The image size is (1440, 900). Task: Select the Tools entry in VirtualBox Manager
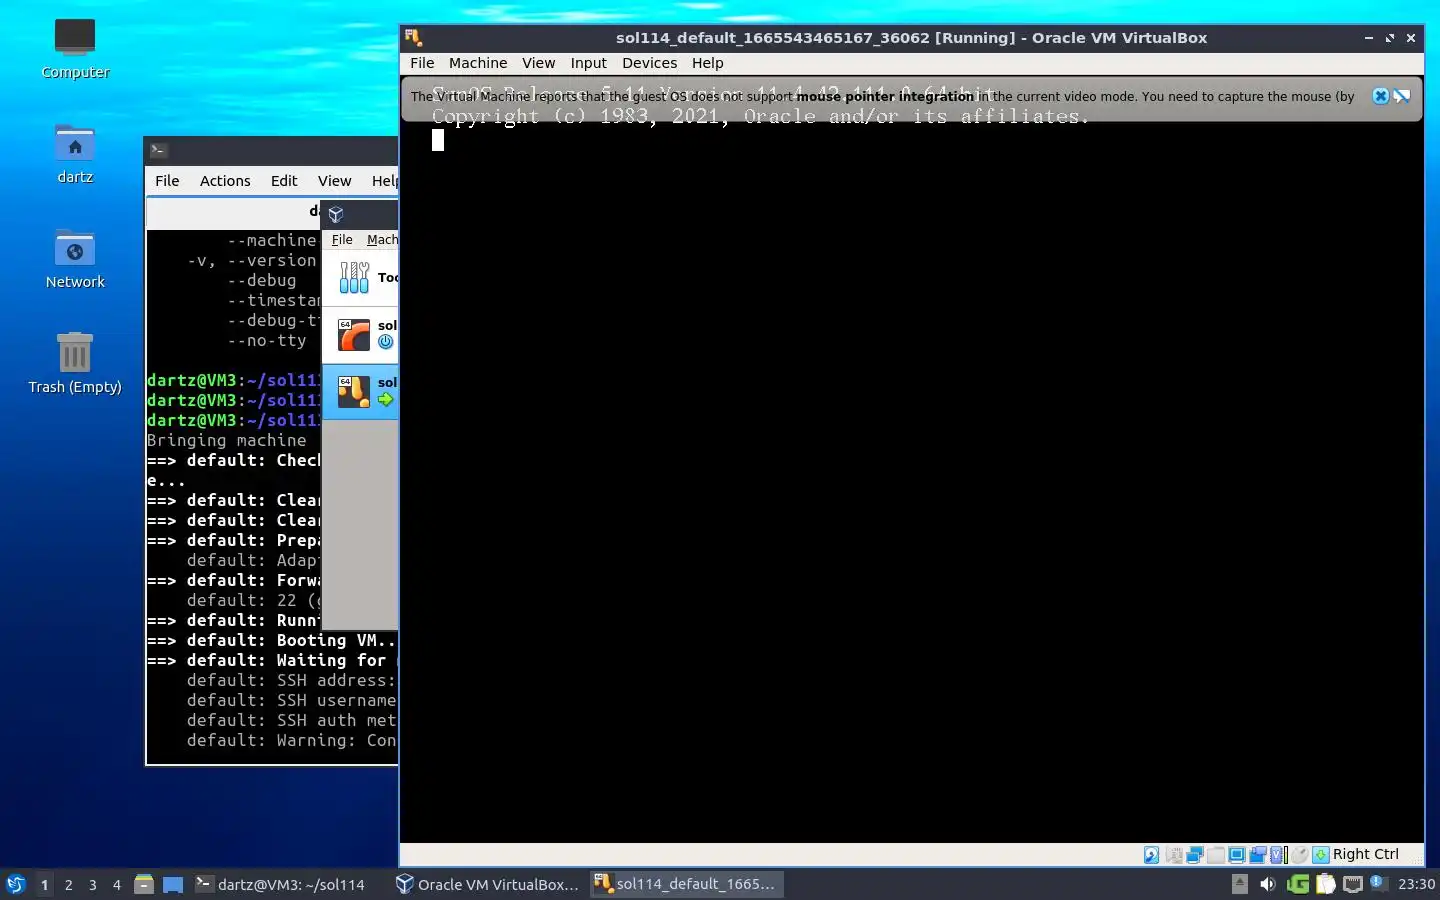coord(361,277)
